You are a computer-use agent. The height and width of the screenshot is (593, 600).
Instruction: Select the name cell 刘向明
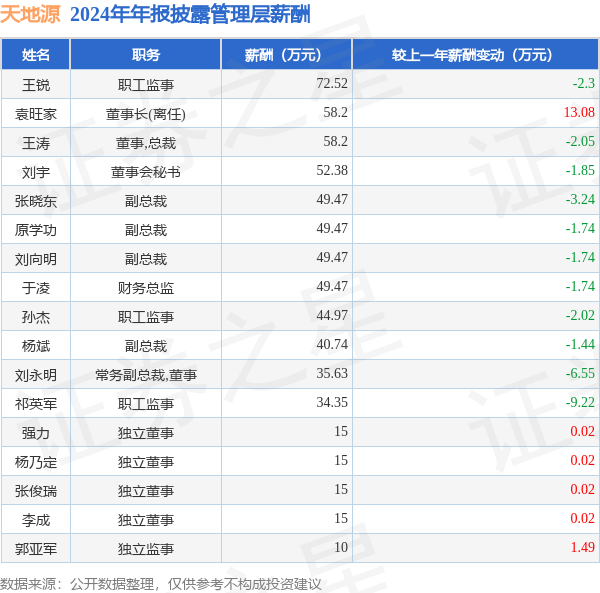(x=36, y=259)
